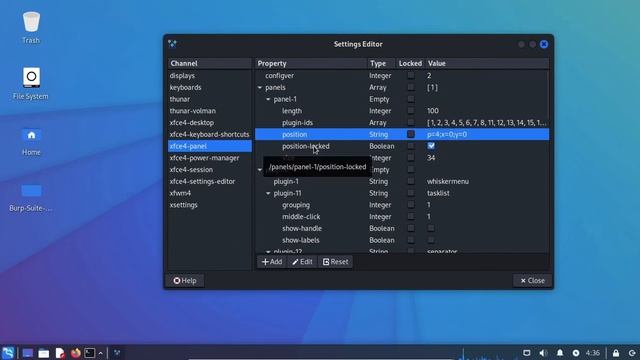Click the 'p=4;x=0;y=0' position value
Screen dimensions: 640x360
point(447,134)
